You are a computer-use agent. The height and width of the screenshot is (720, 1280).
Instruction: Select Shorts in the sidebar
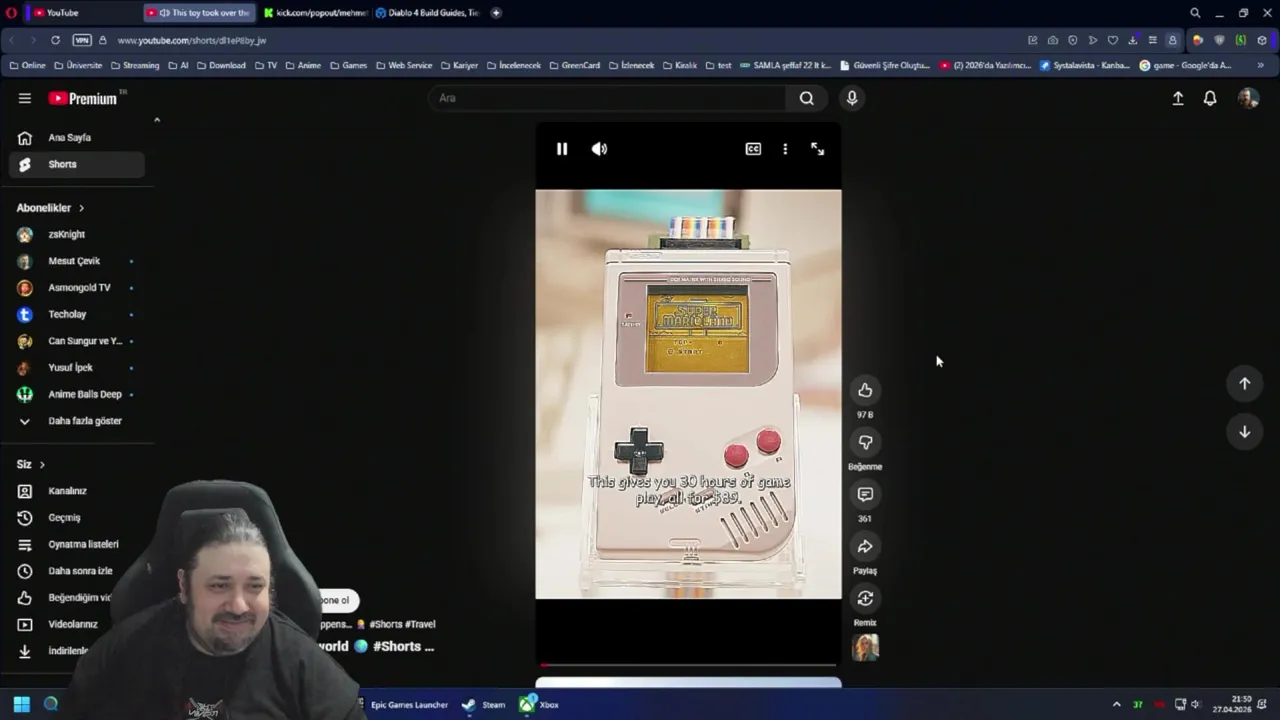77,164
